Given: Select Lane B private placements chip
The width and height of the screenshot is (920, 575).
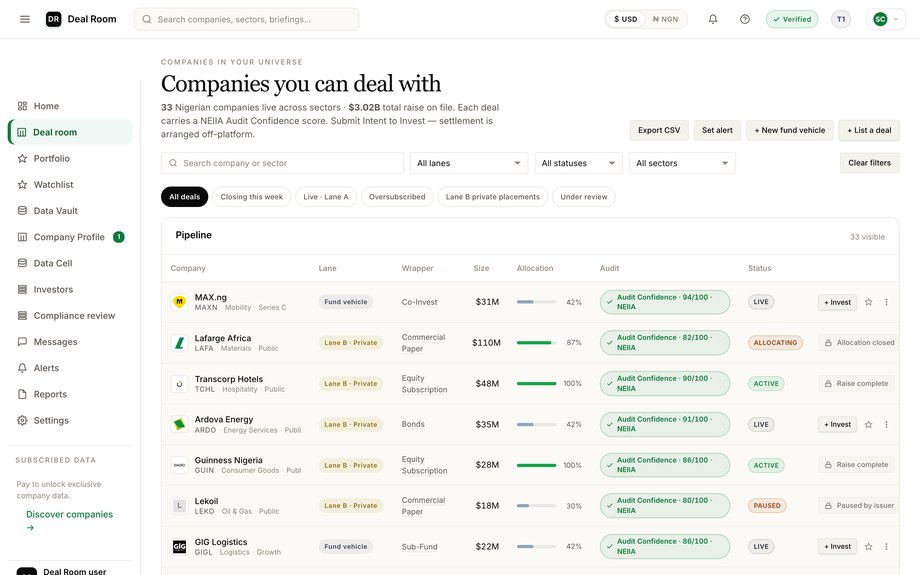Looking at the screenshot, I should click(493, 197).
